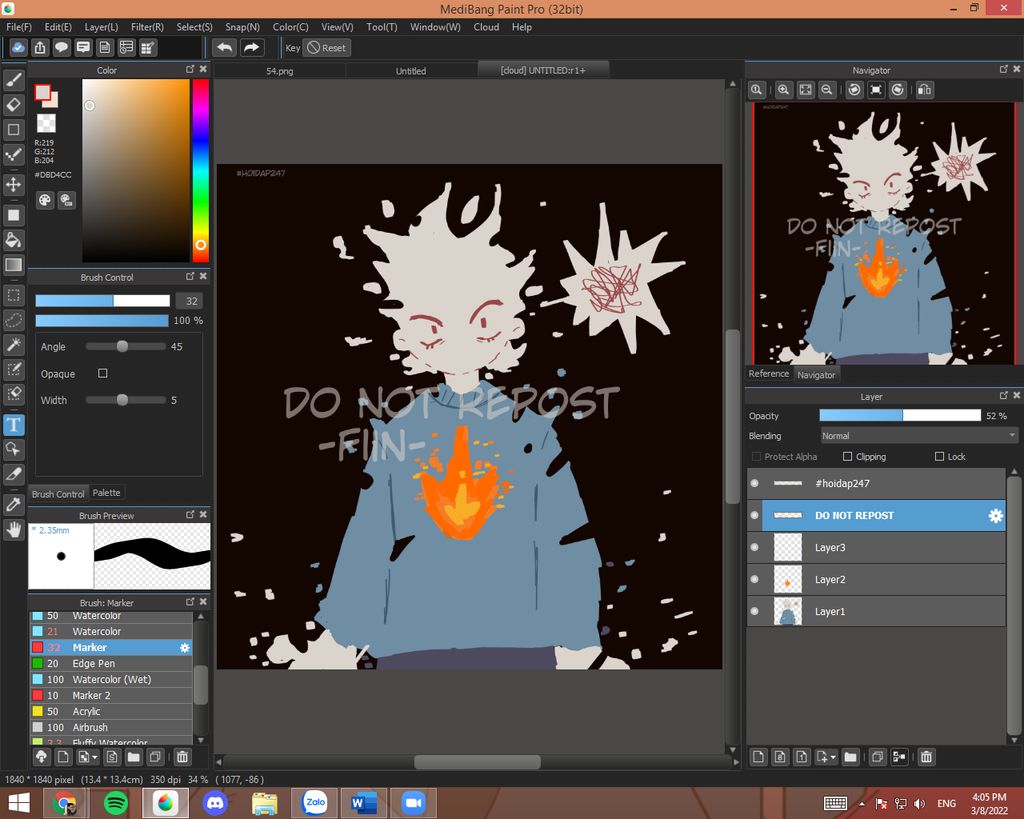Select the Lasso selection tool

14,320
